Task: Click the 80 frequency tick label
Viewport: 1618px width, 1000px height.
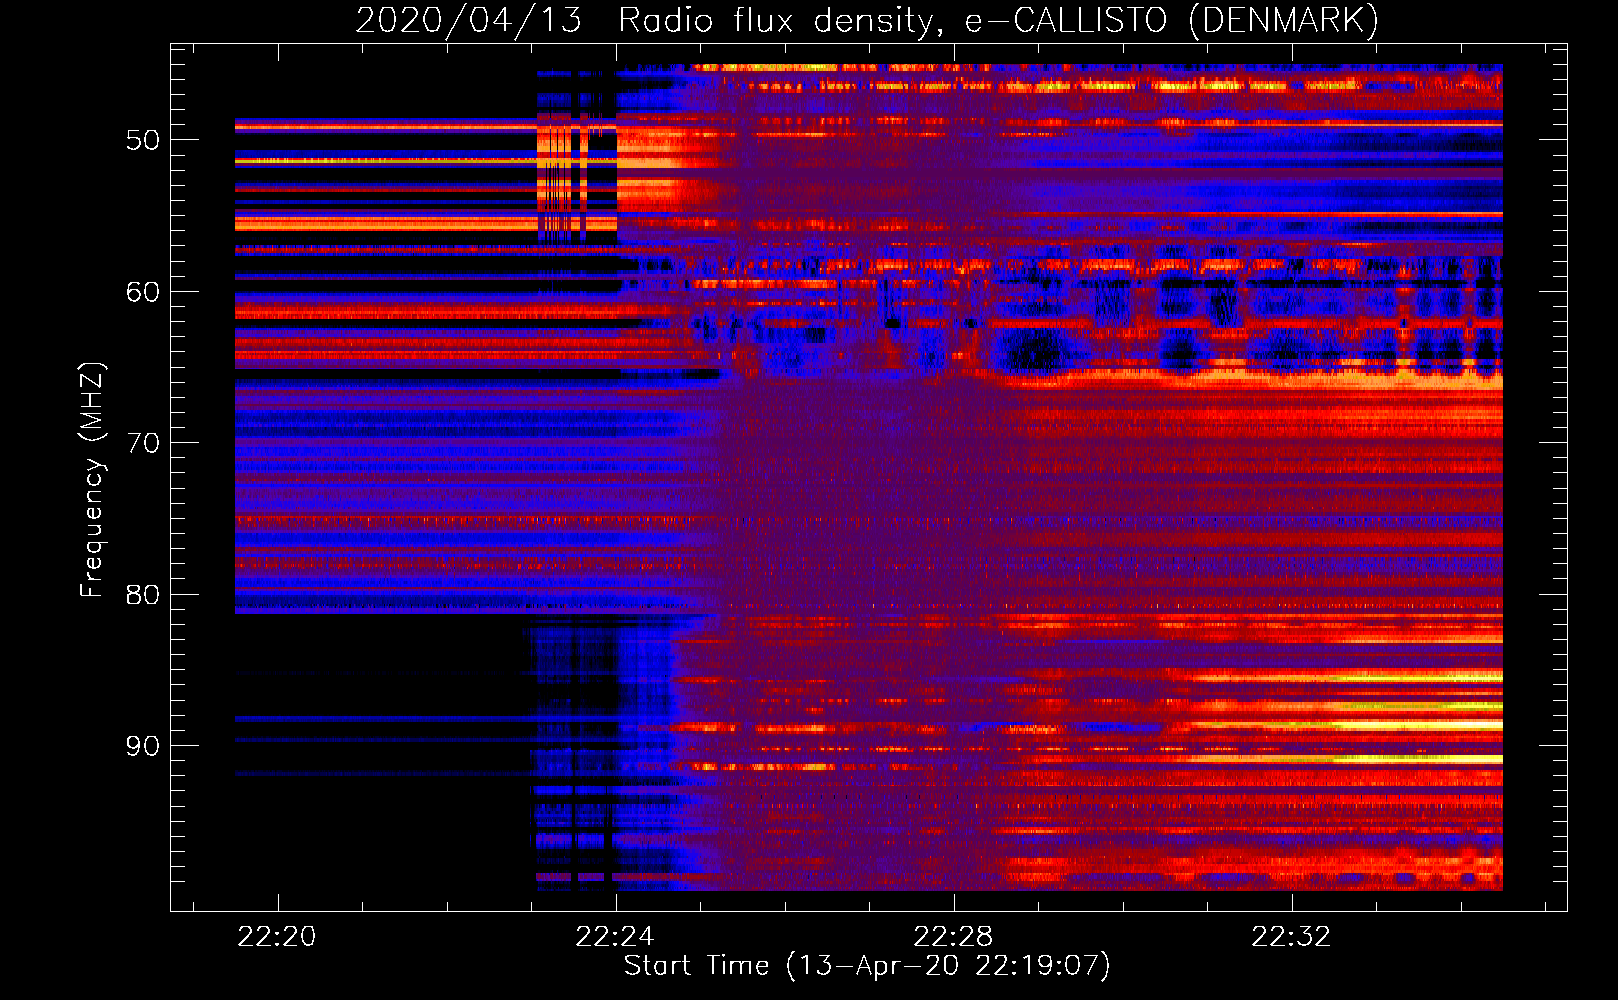Action: [143, 595]
